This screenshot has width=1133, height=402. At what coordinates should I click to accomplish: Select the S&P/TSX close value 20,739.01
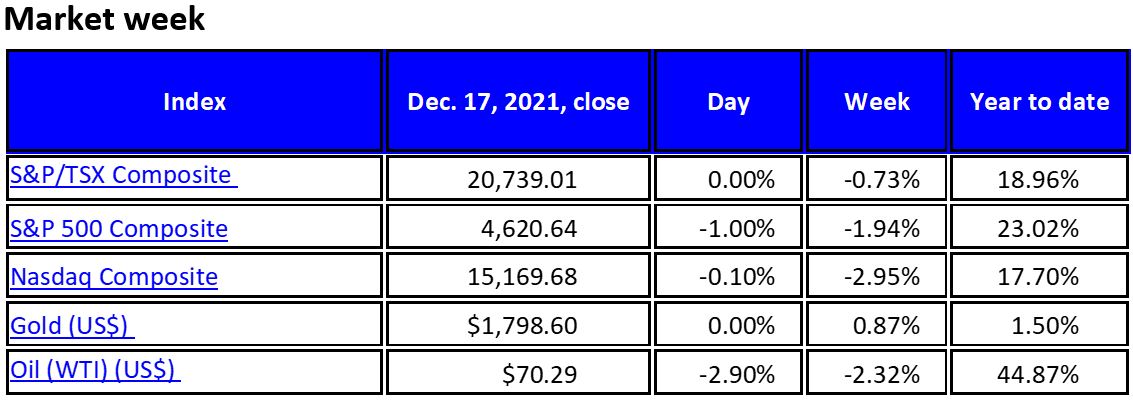coord(522,180)
